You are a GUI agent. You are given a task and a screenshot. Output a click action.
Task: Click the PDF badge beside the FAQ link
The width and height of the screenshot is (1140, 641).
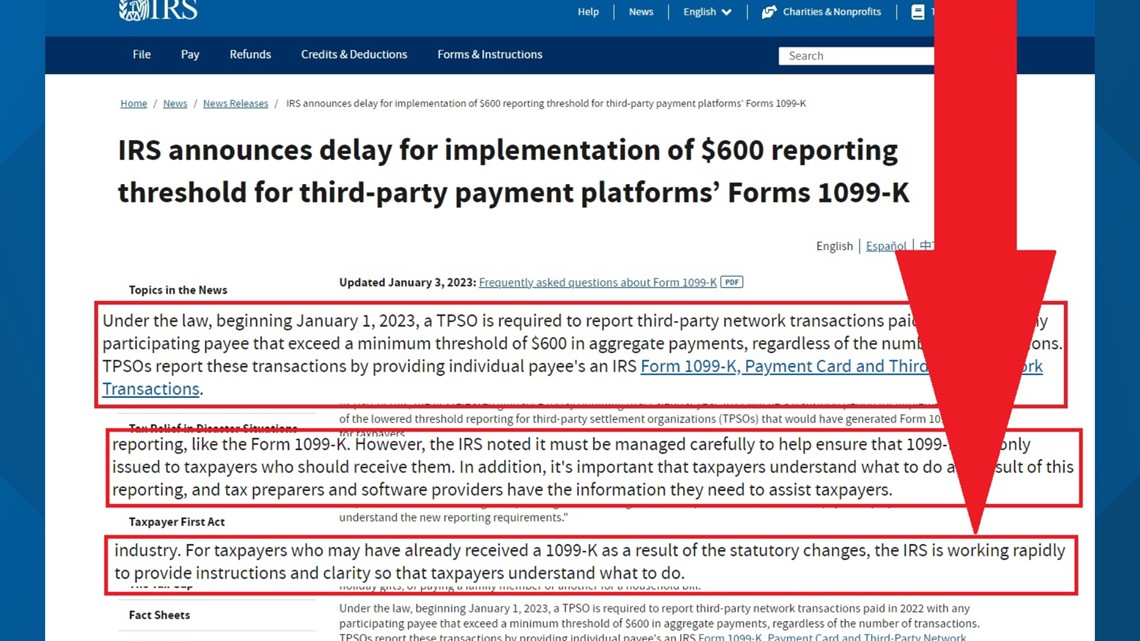click(x=731, y=282)
